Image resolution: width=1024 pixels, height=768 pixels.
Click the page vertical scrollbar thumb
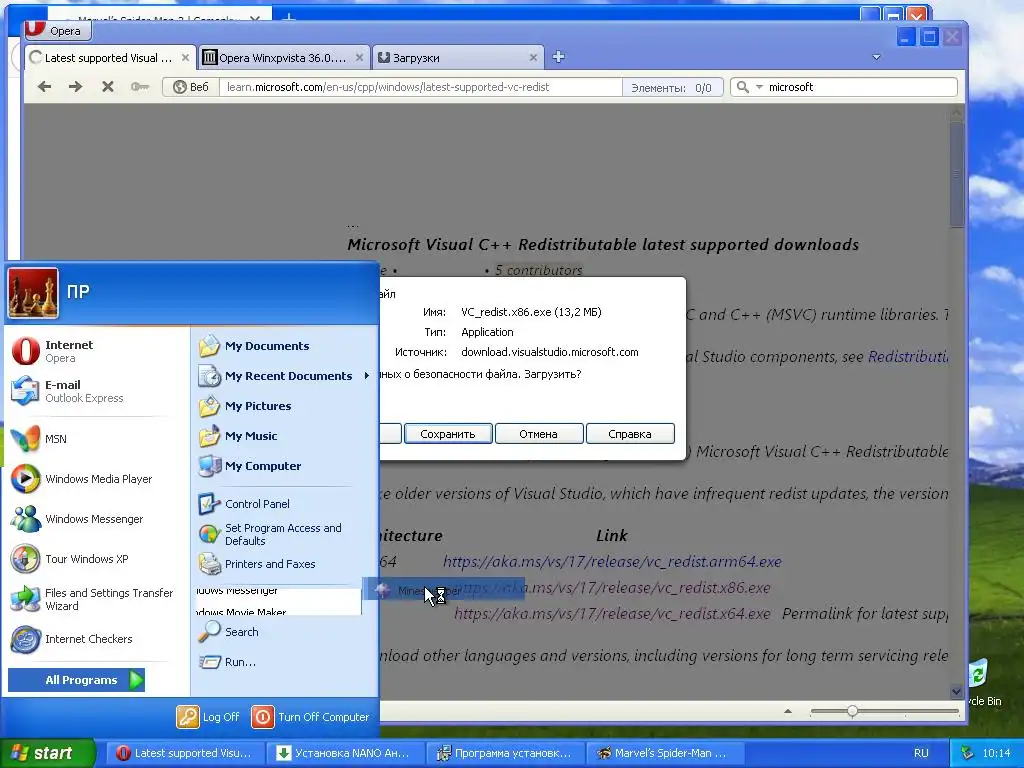tap(956, 173)
